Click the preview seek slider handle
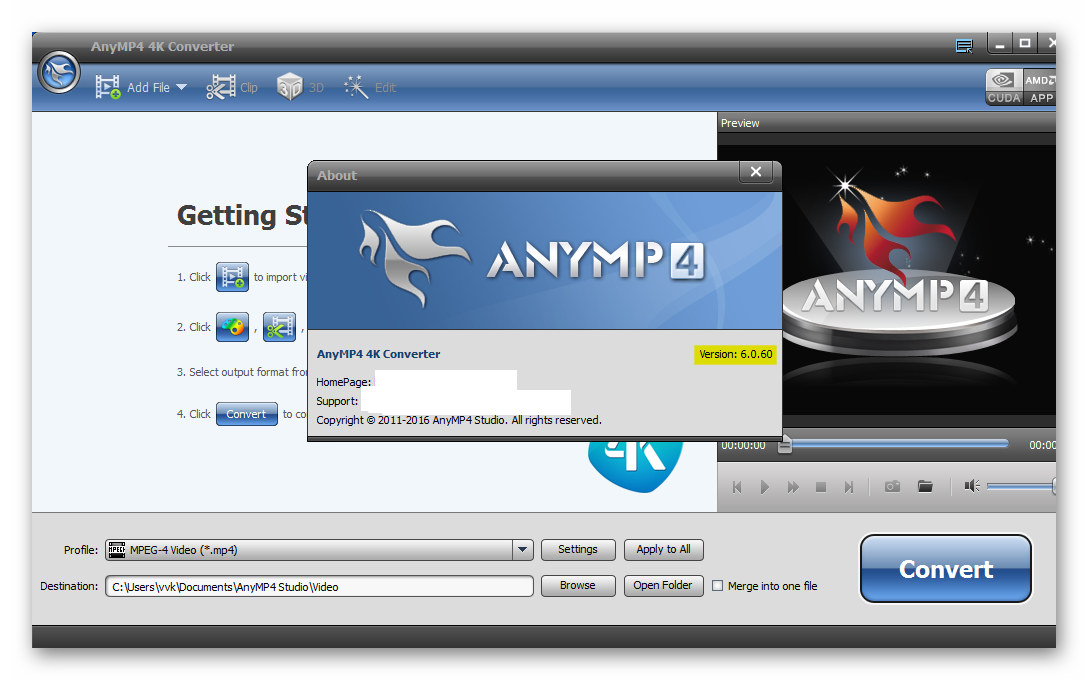Viewport: 1088px width, 680px height. pyautogui.click(x=784, y=445)
